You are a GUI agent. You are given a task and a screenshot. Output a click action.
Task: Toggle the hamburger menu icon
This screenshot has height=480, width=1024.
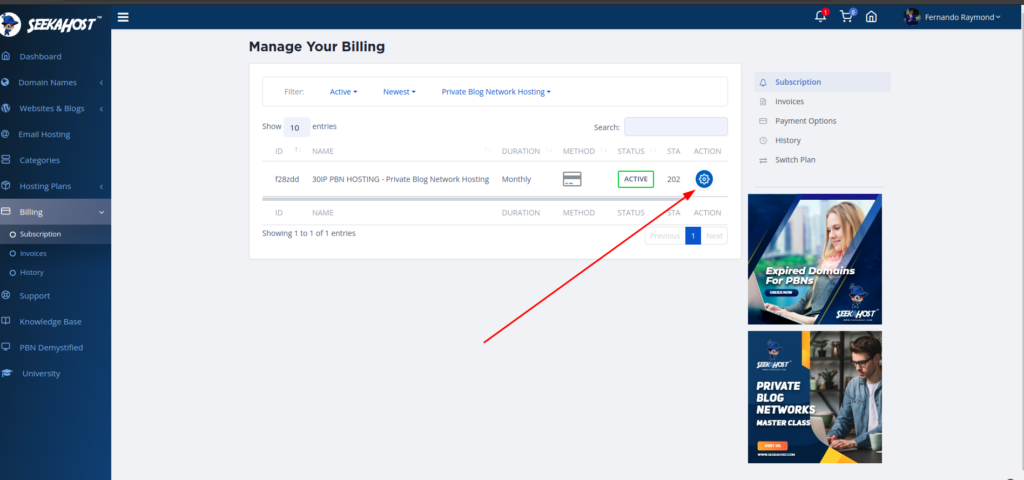123,16
